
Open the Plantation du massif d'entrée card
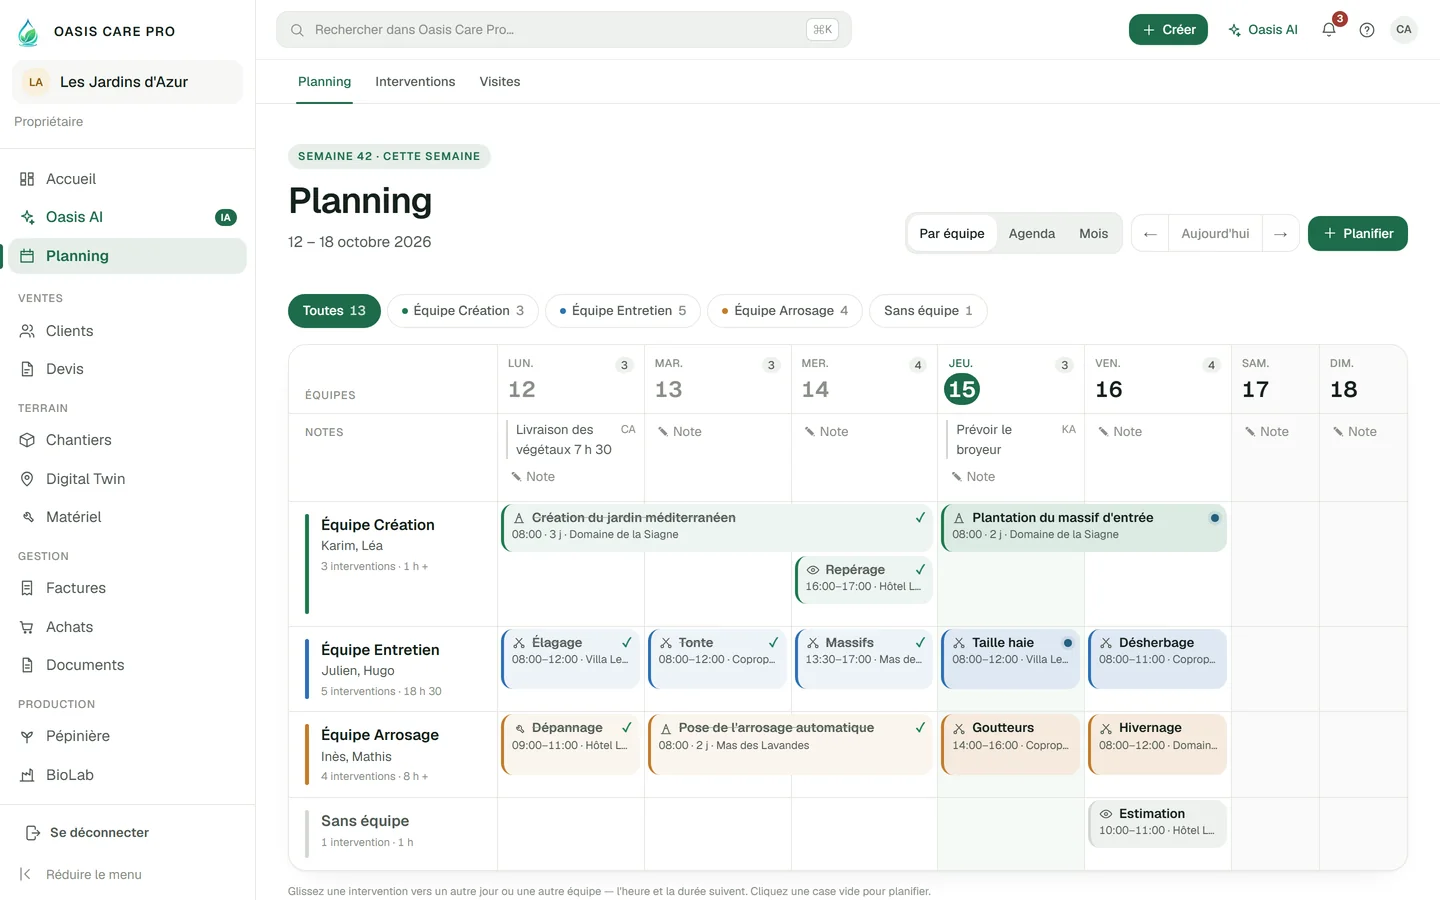[1084, 527]
